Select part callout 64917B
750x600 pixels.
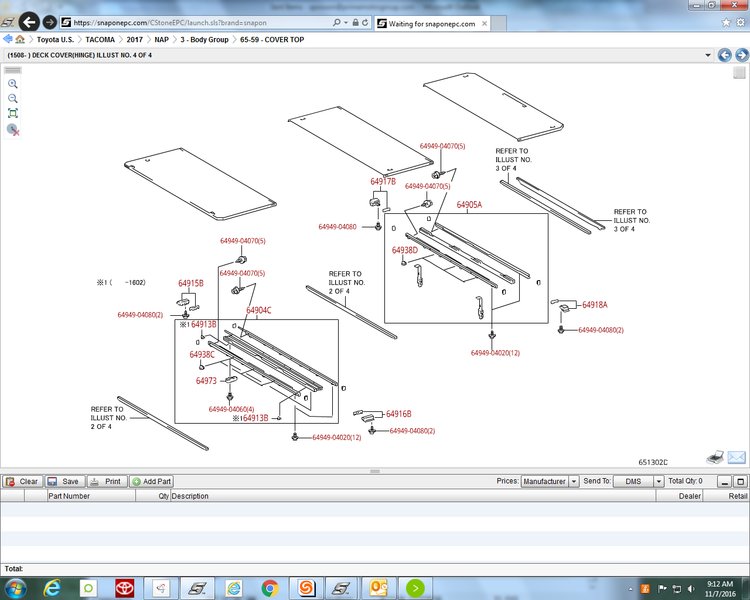click(x=383, y=182)
